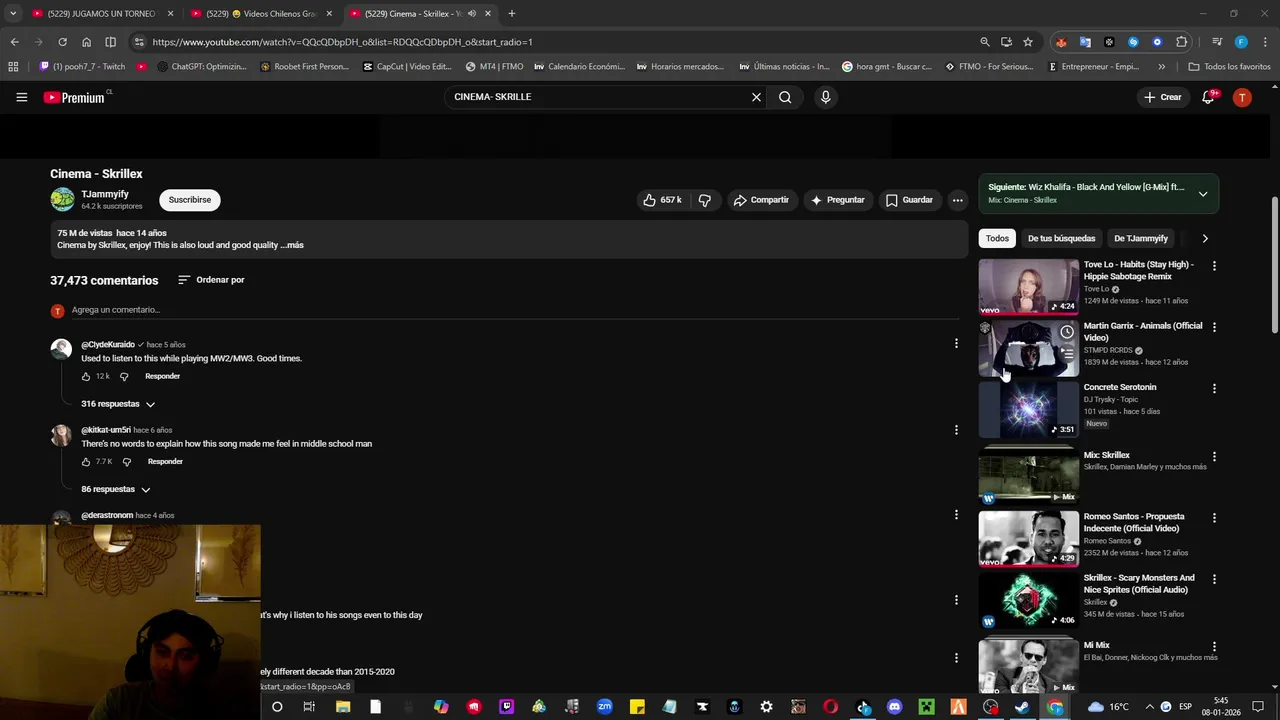Click the magnifier search button
Image resolution: width=1280 pixels, height=720 pixels.
785,97
